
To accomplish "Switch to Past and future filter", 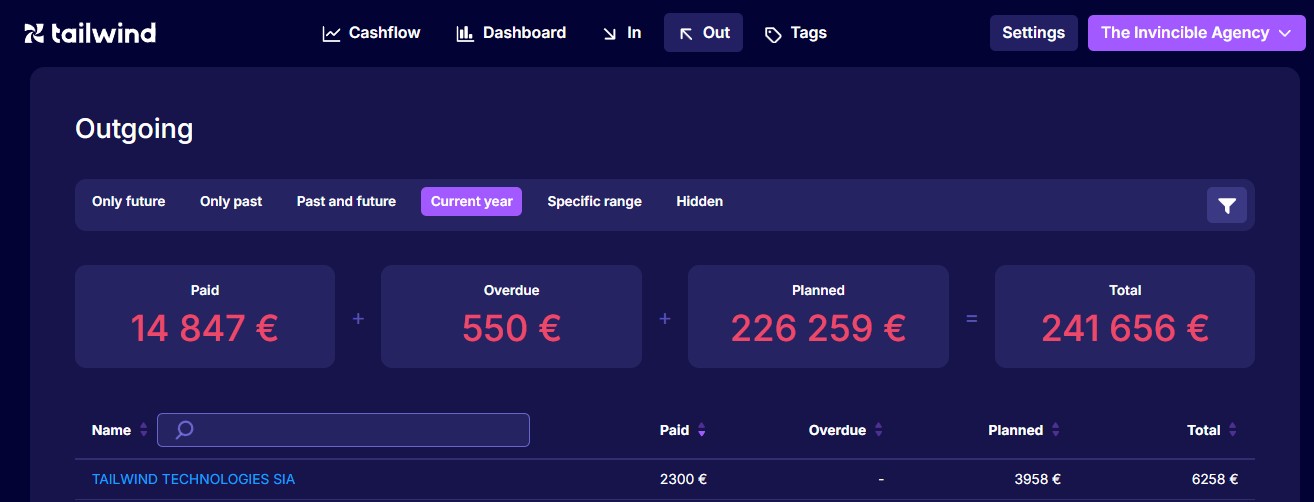I will pos(346,201).
